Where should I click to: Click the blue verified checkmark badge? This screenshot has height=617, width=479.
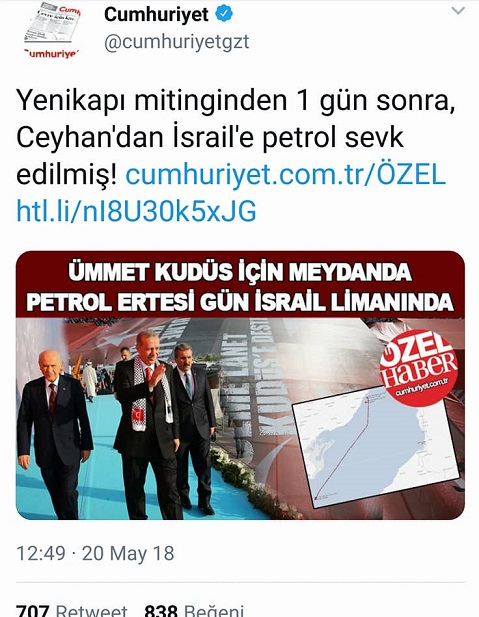point(224,15)
